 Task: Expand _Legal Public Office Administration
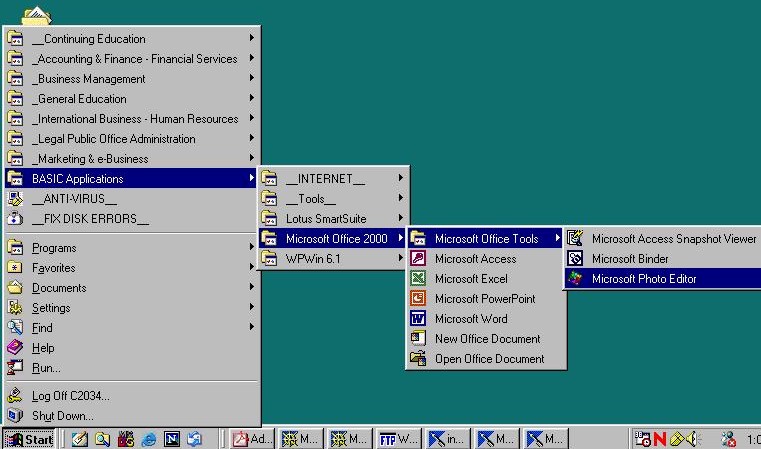131,139
